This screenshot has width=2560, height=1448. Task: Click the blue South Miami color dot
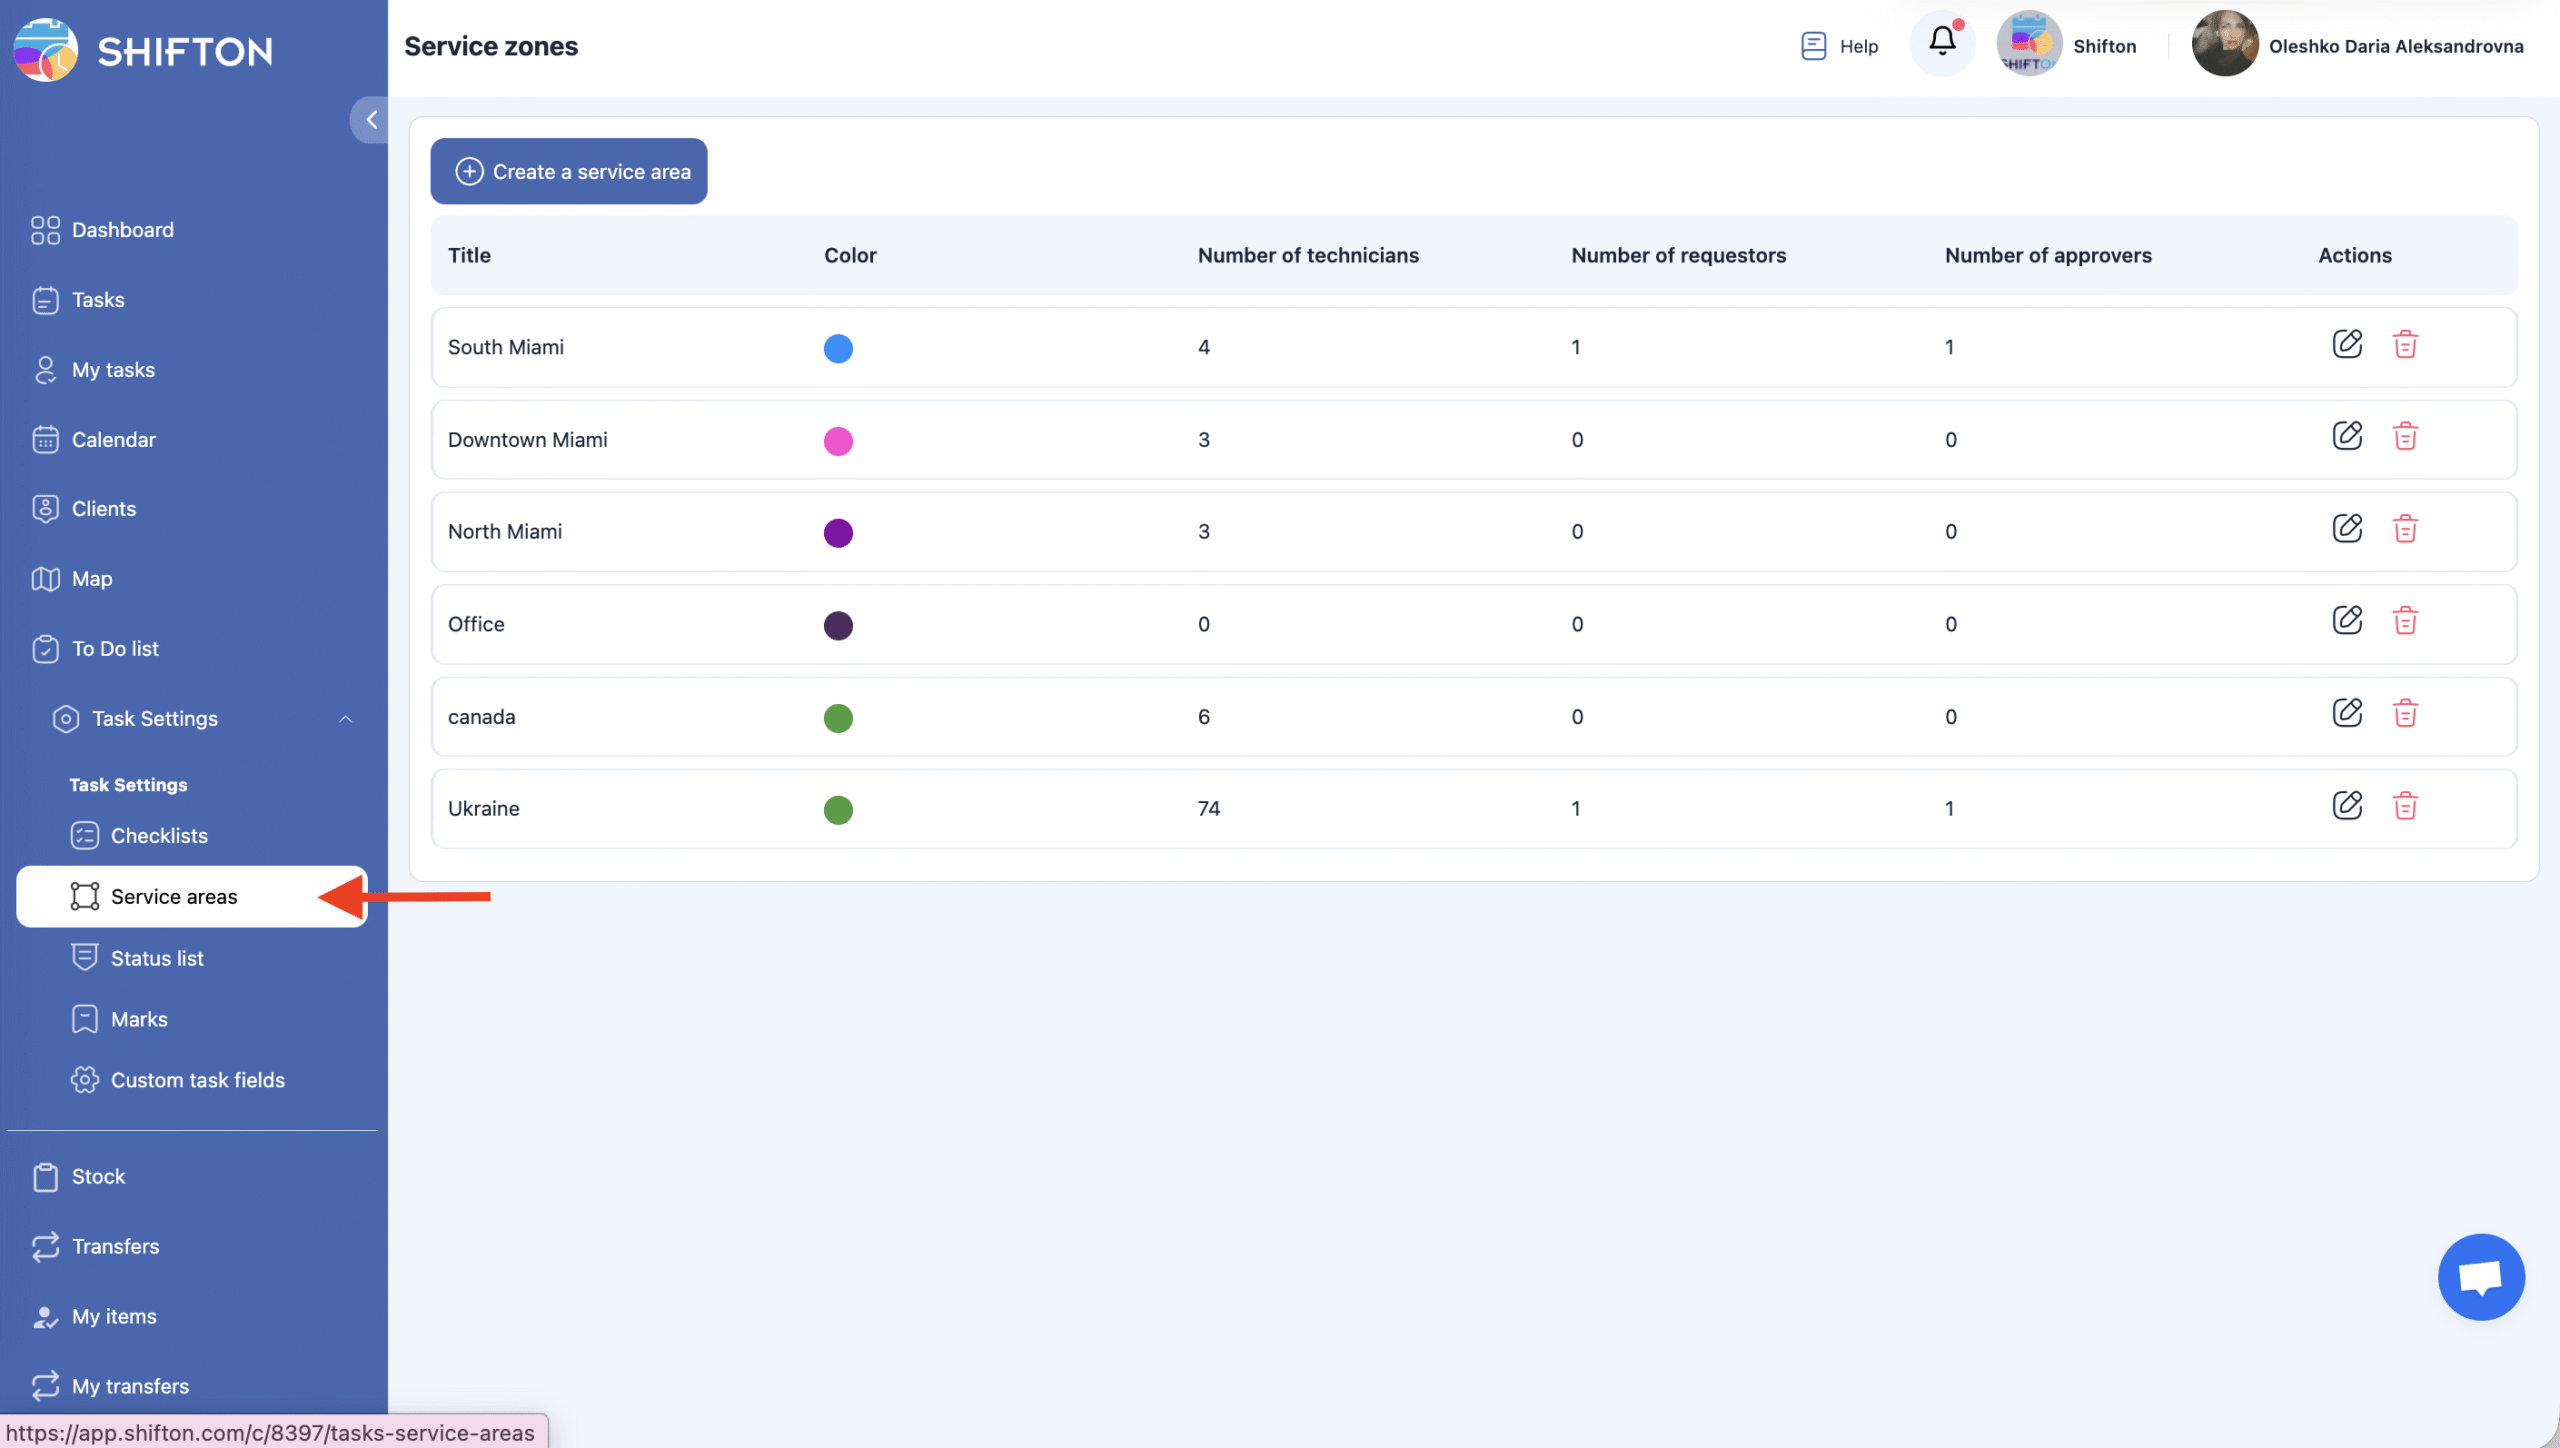pyautogui.click(x=838, y=348)
